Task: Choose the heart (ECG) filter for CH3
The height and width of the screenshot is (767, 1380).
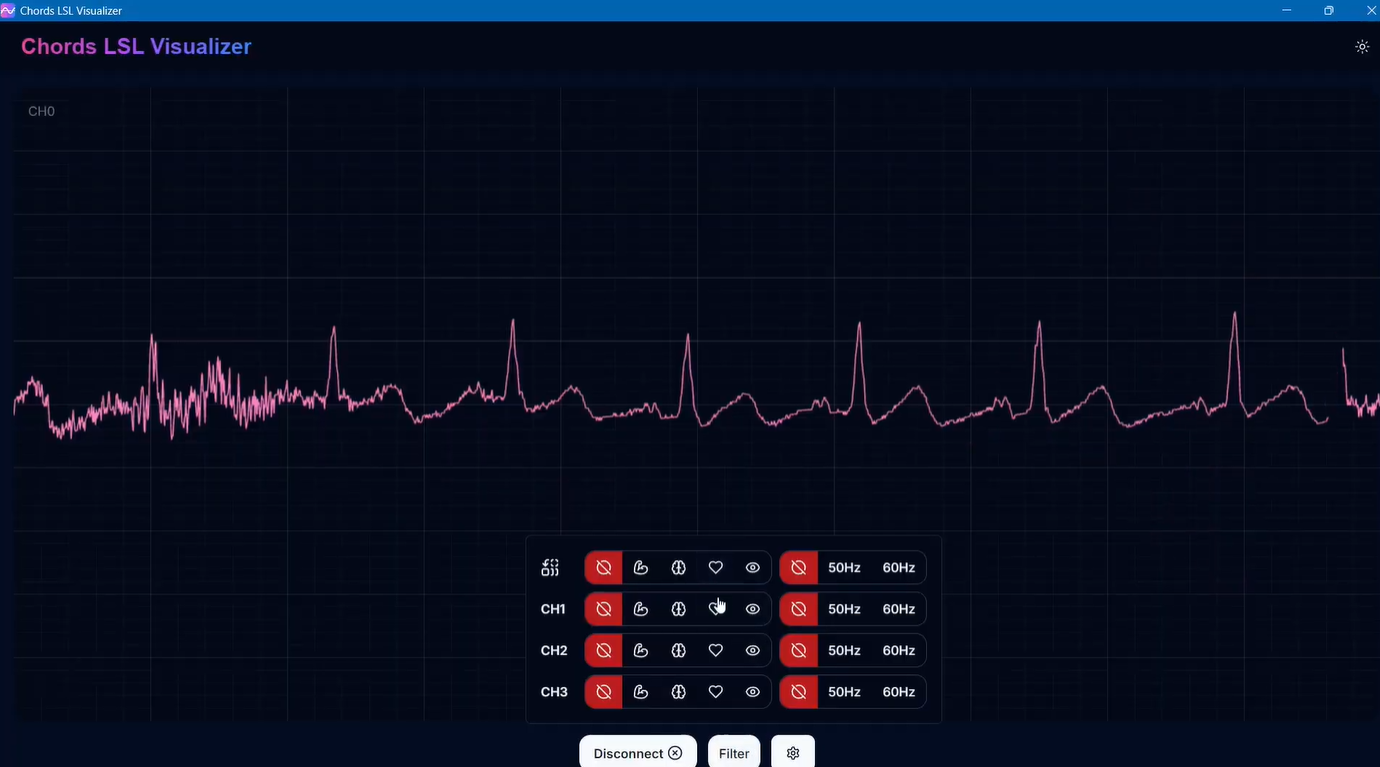Action: click(716, 692)
